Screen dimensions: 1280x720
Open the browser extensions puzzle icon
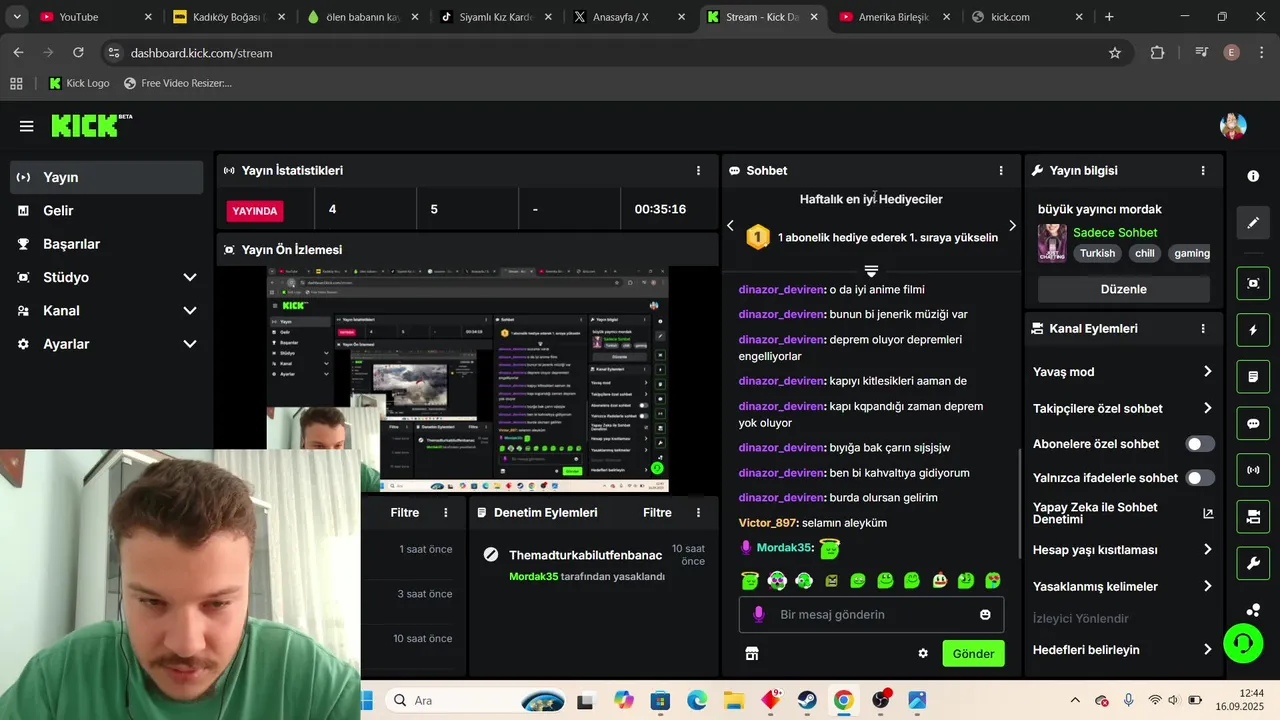[x=1157, y=53]
